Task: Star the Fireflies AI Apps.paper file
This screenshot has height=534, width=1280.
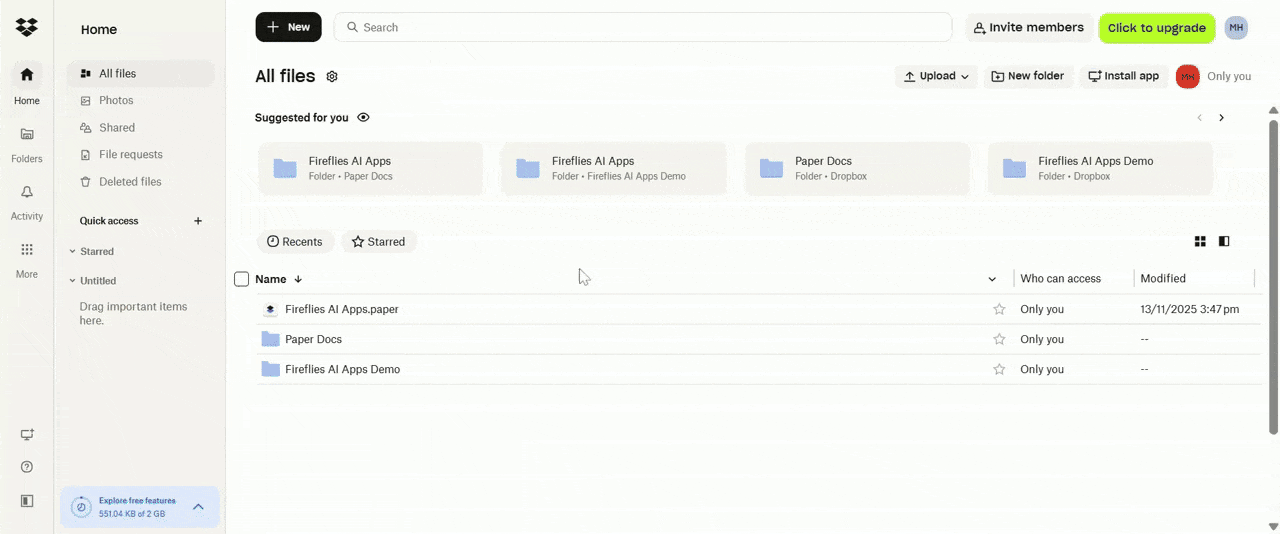Action: click(999, 309)
